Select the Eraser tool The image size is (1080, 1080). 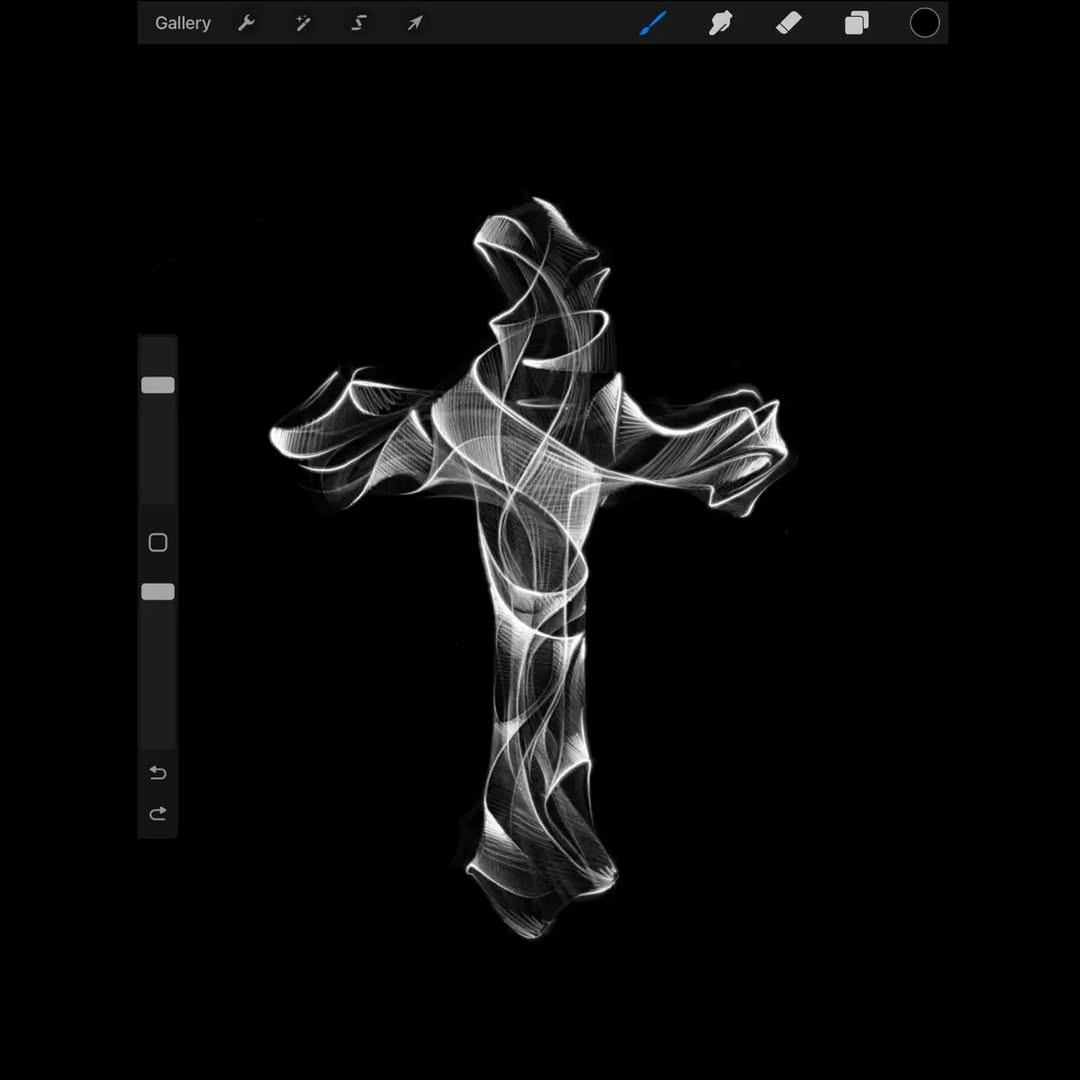789,23
